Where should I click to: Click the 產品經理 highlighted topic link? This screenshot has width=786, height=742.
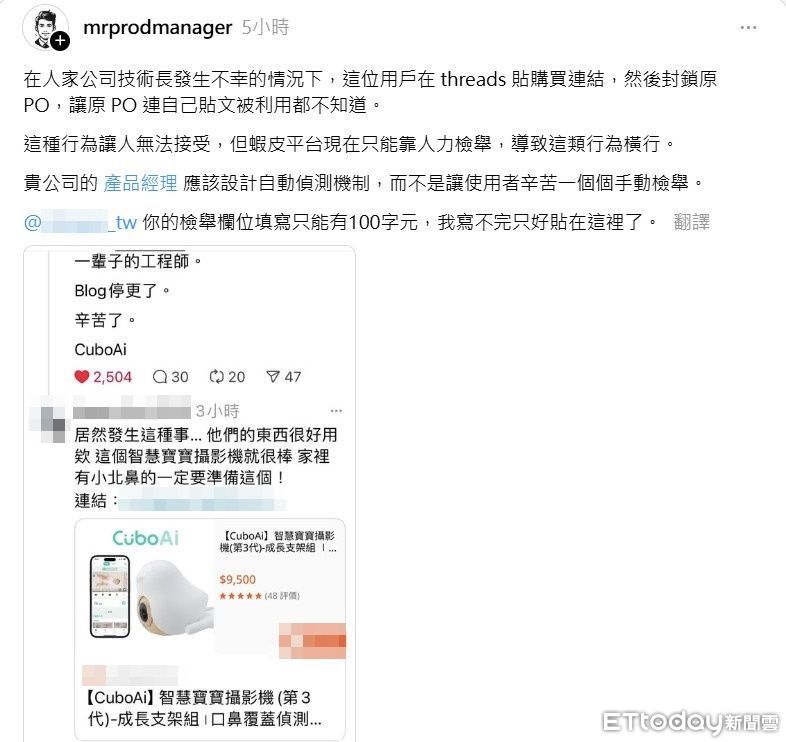coord(140,183)
